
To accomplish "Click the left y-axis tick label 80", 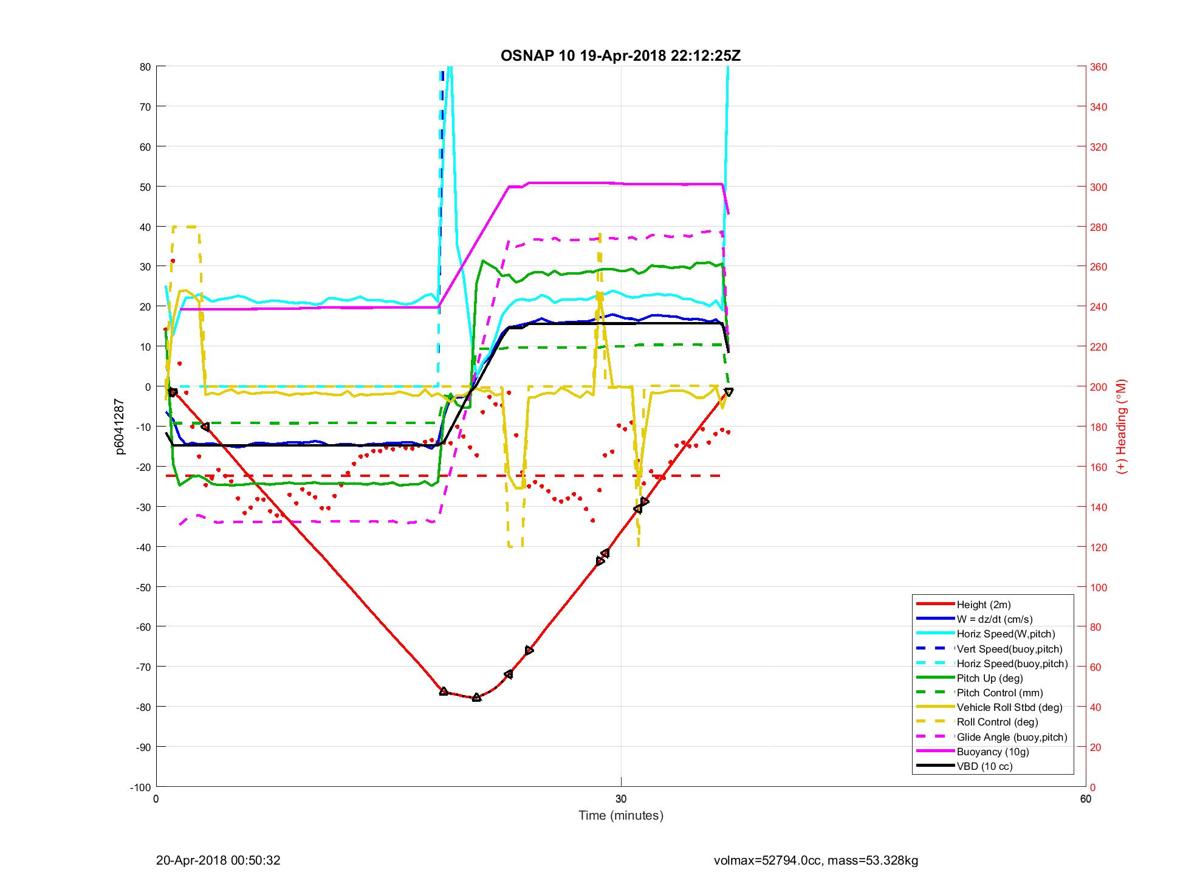I will point(144,67).
